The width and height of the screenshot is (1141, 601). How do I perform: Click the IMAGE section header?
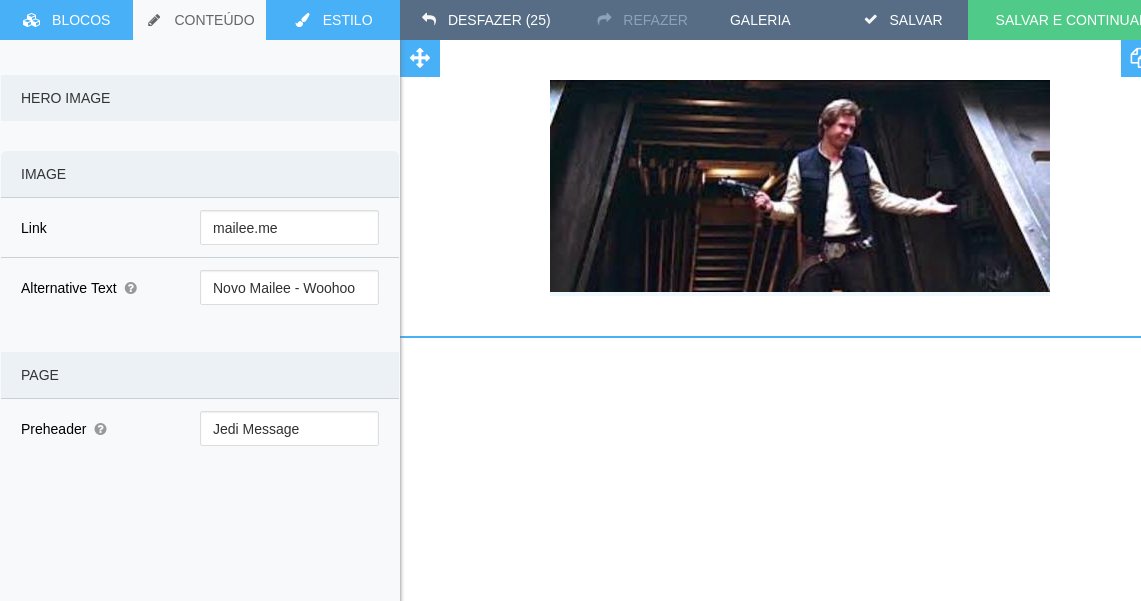(x=199, y=174)
